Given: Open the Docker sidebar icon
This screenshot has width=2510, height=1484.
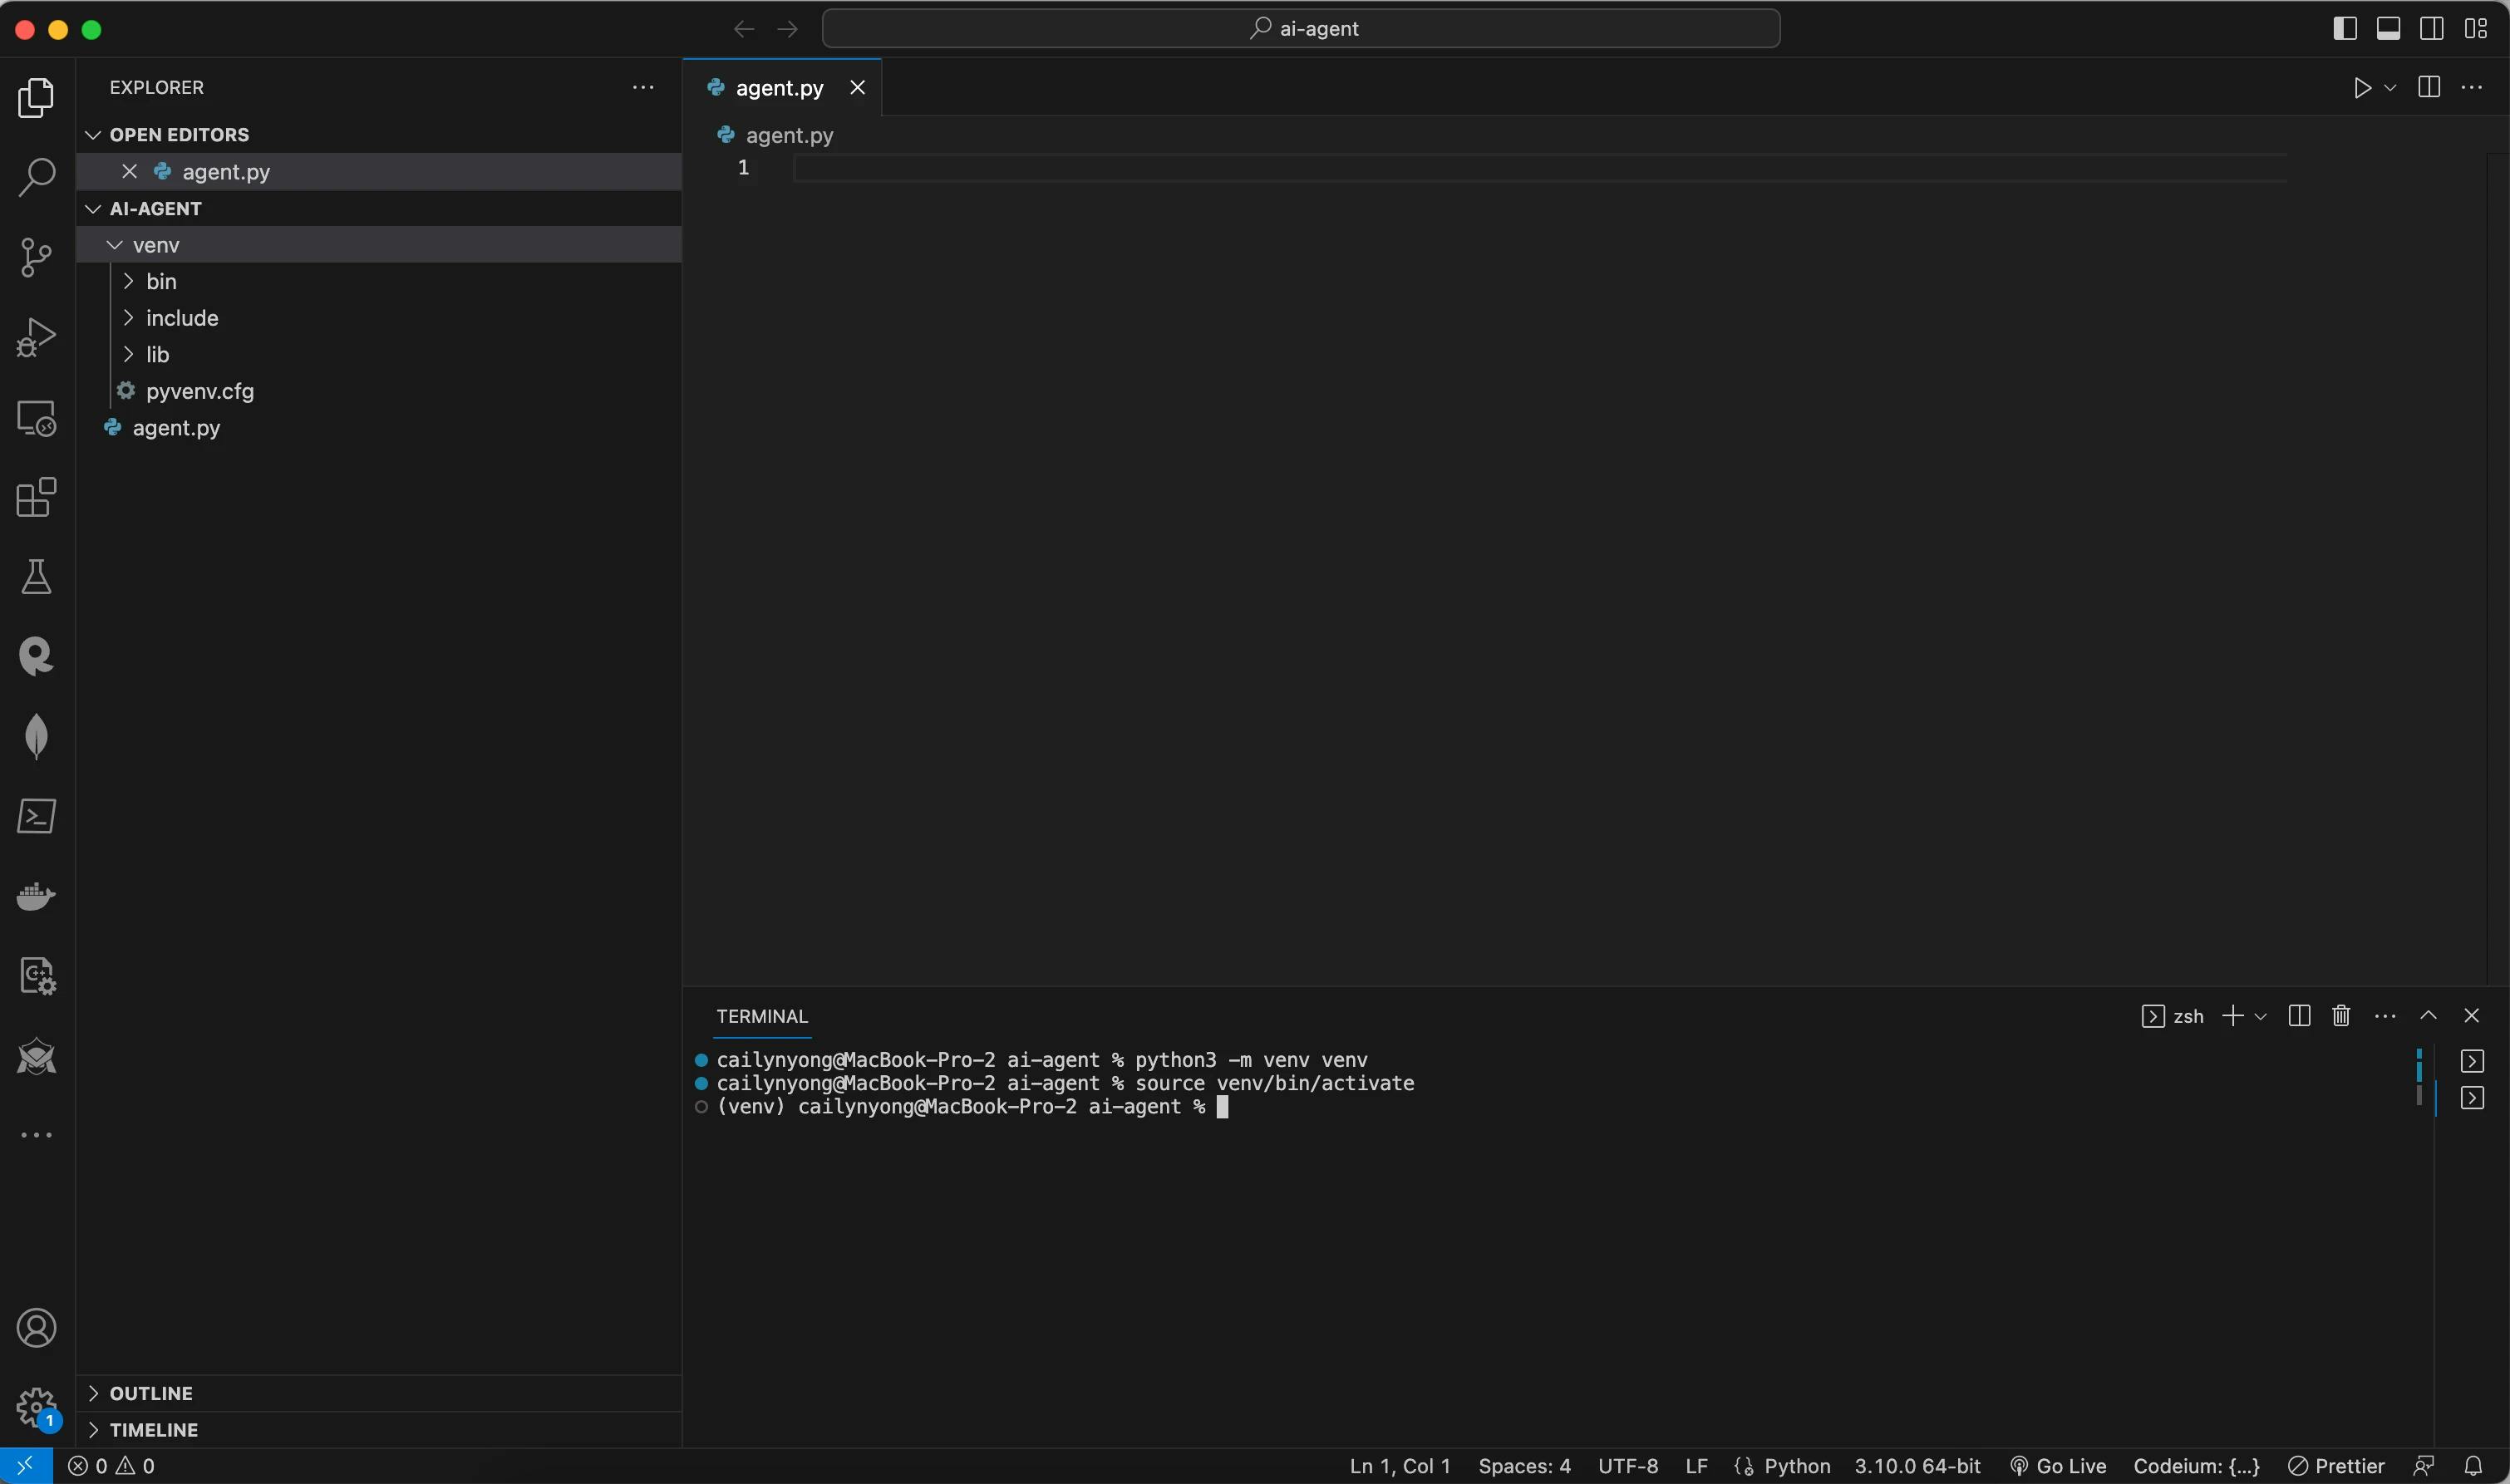Looking at the screenshot, I should click(36, 896).
